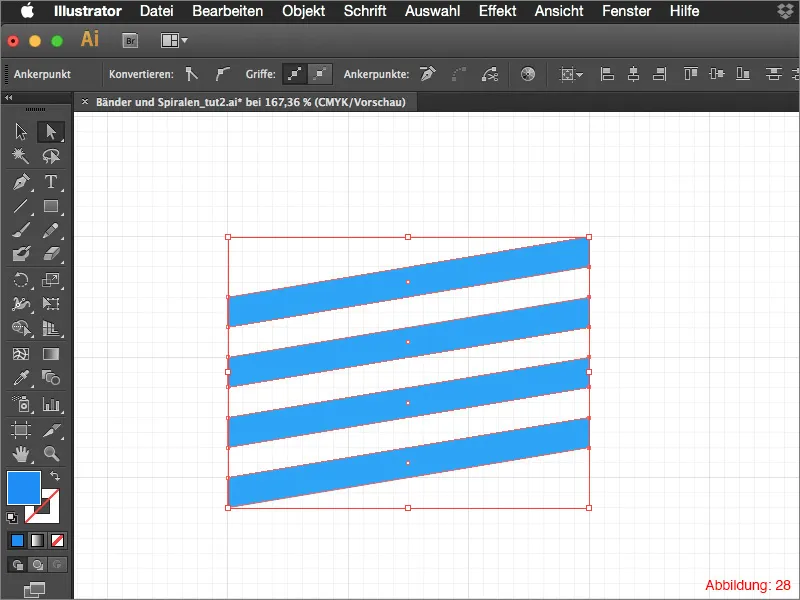Image resolution: width=800 pixels, height=600 pixels.
Task: Open Adobe Bridge via Br icon
Action: tap(130, 40)
